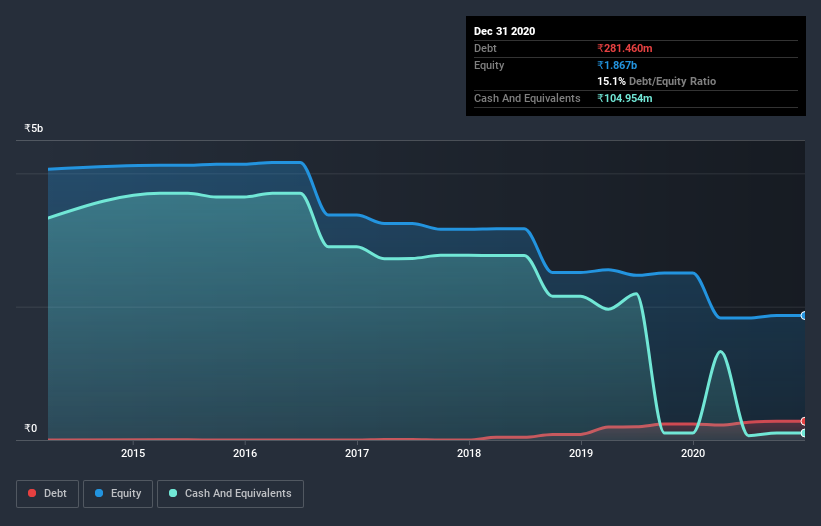Click the ₹5b y-axis label
This screenshot has width=821, height=526.
pos(34,128)
